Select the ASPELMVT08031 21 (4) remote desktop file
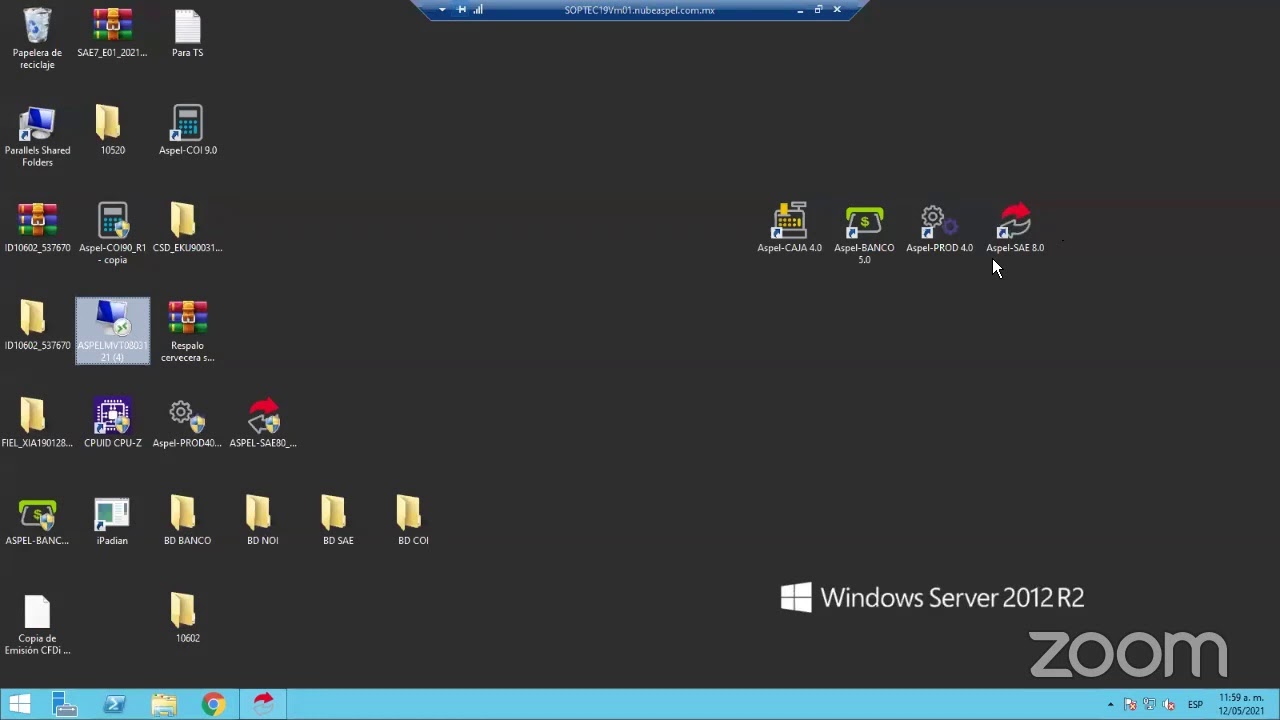The image size is (1280, 720). pos(112,331)
